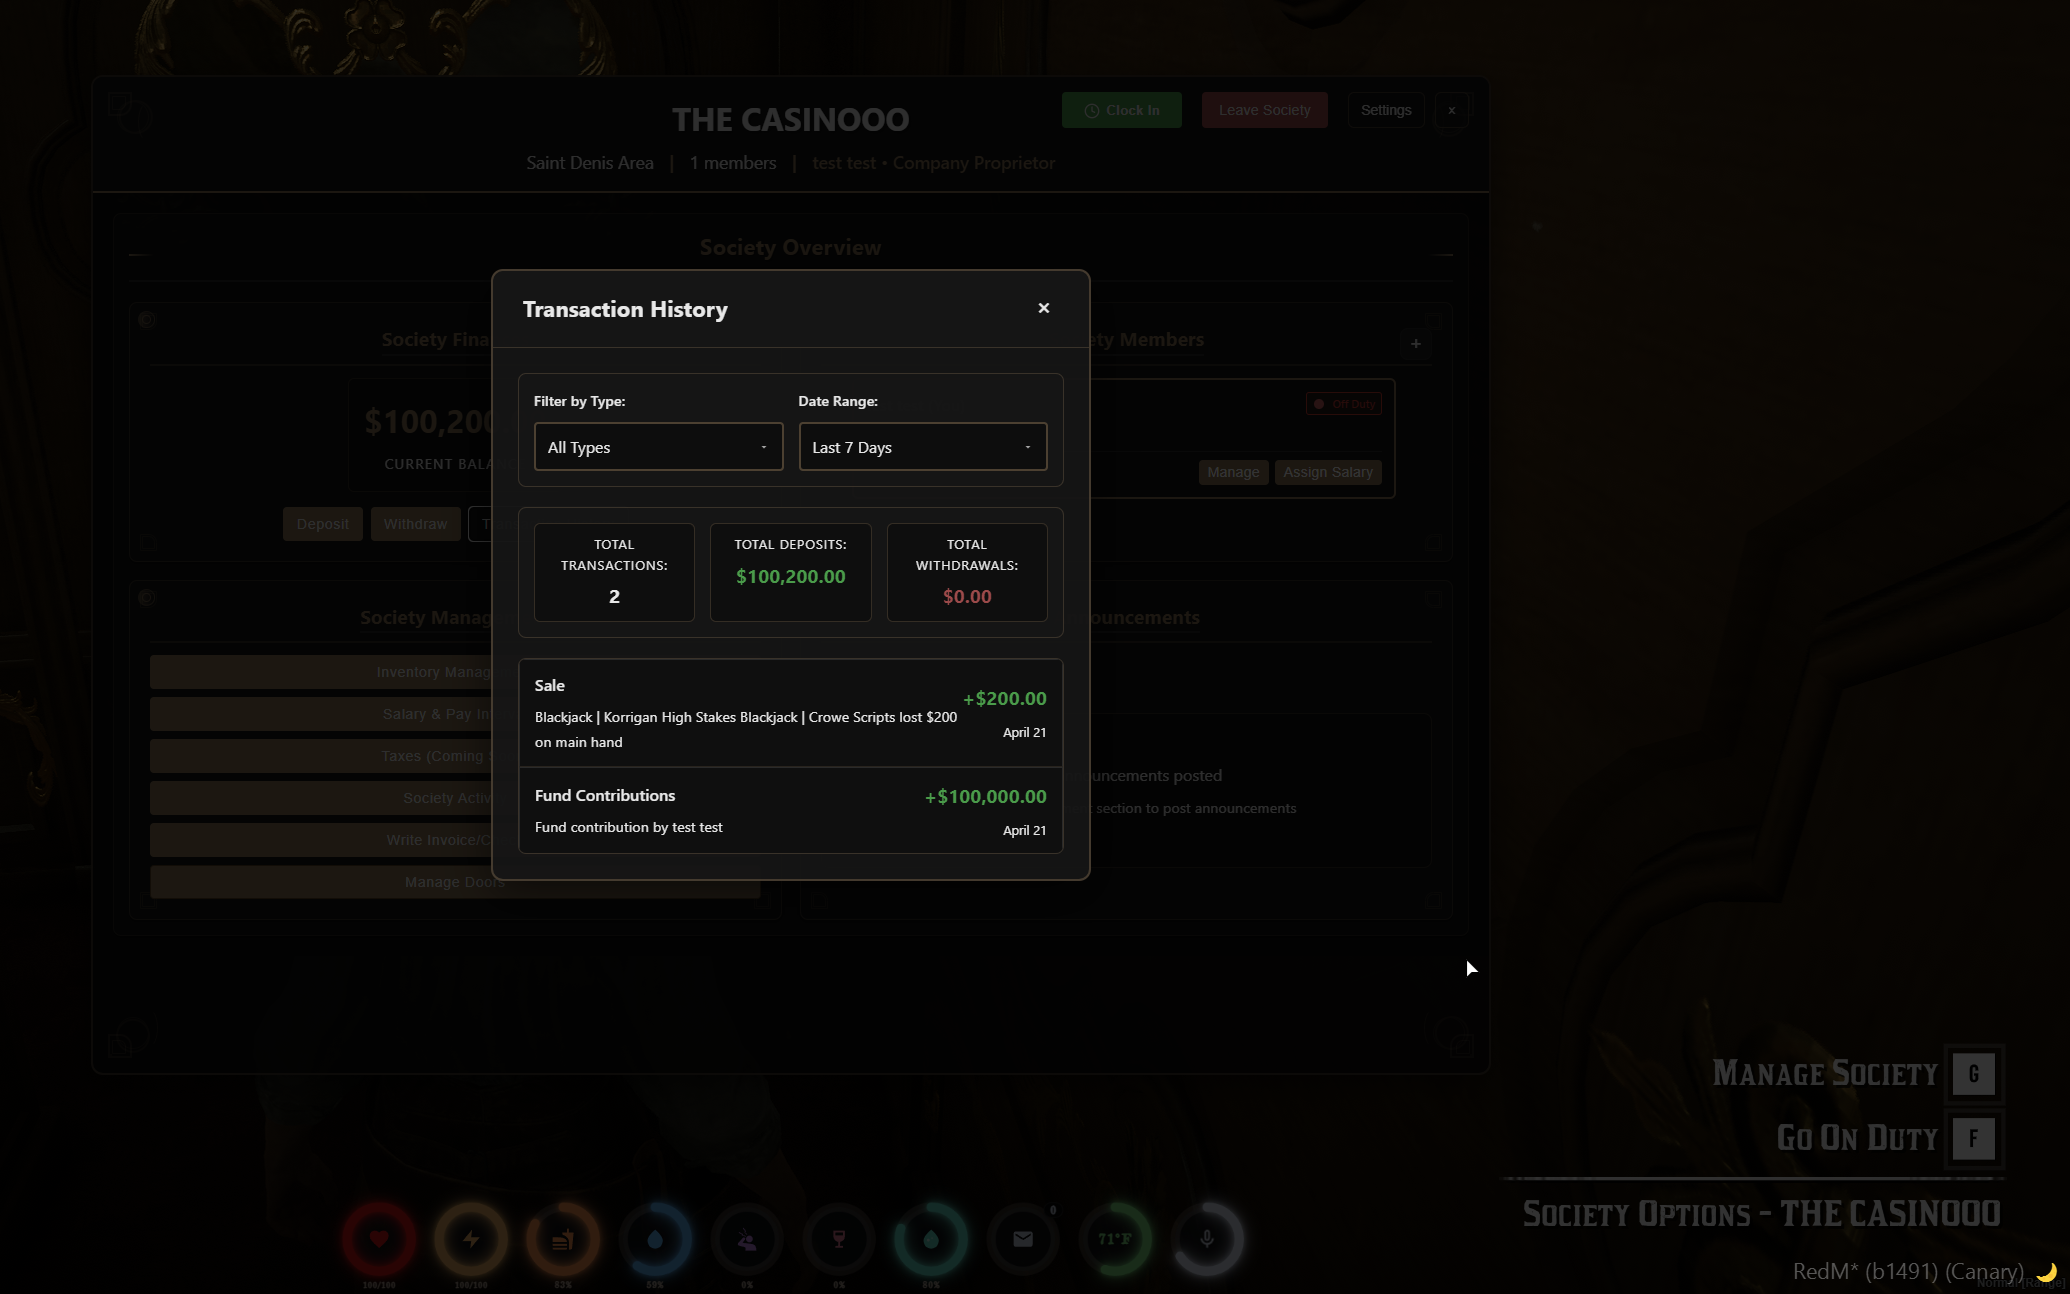Click the +$200.00 amount
Screen dimensions: 2070x1294
click(x=1004, y=699)
